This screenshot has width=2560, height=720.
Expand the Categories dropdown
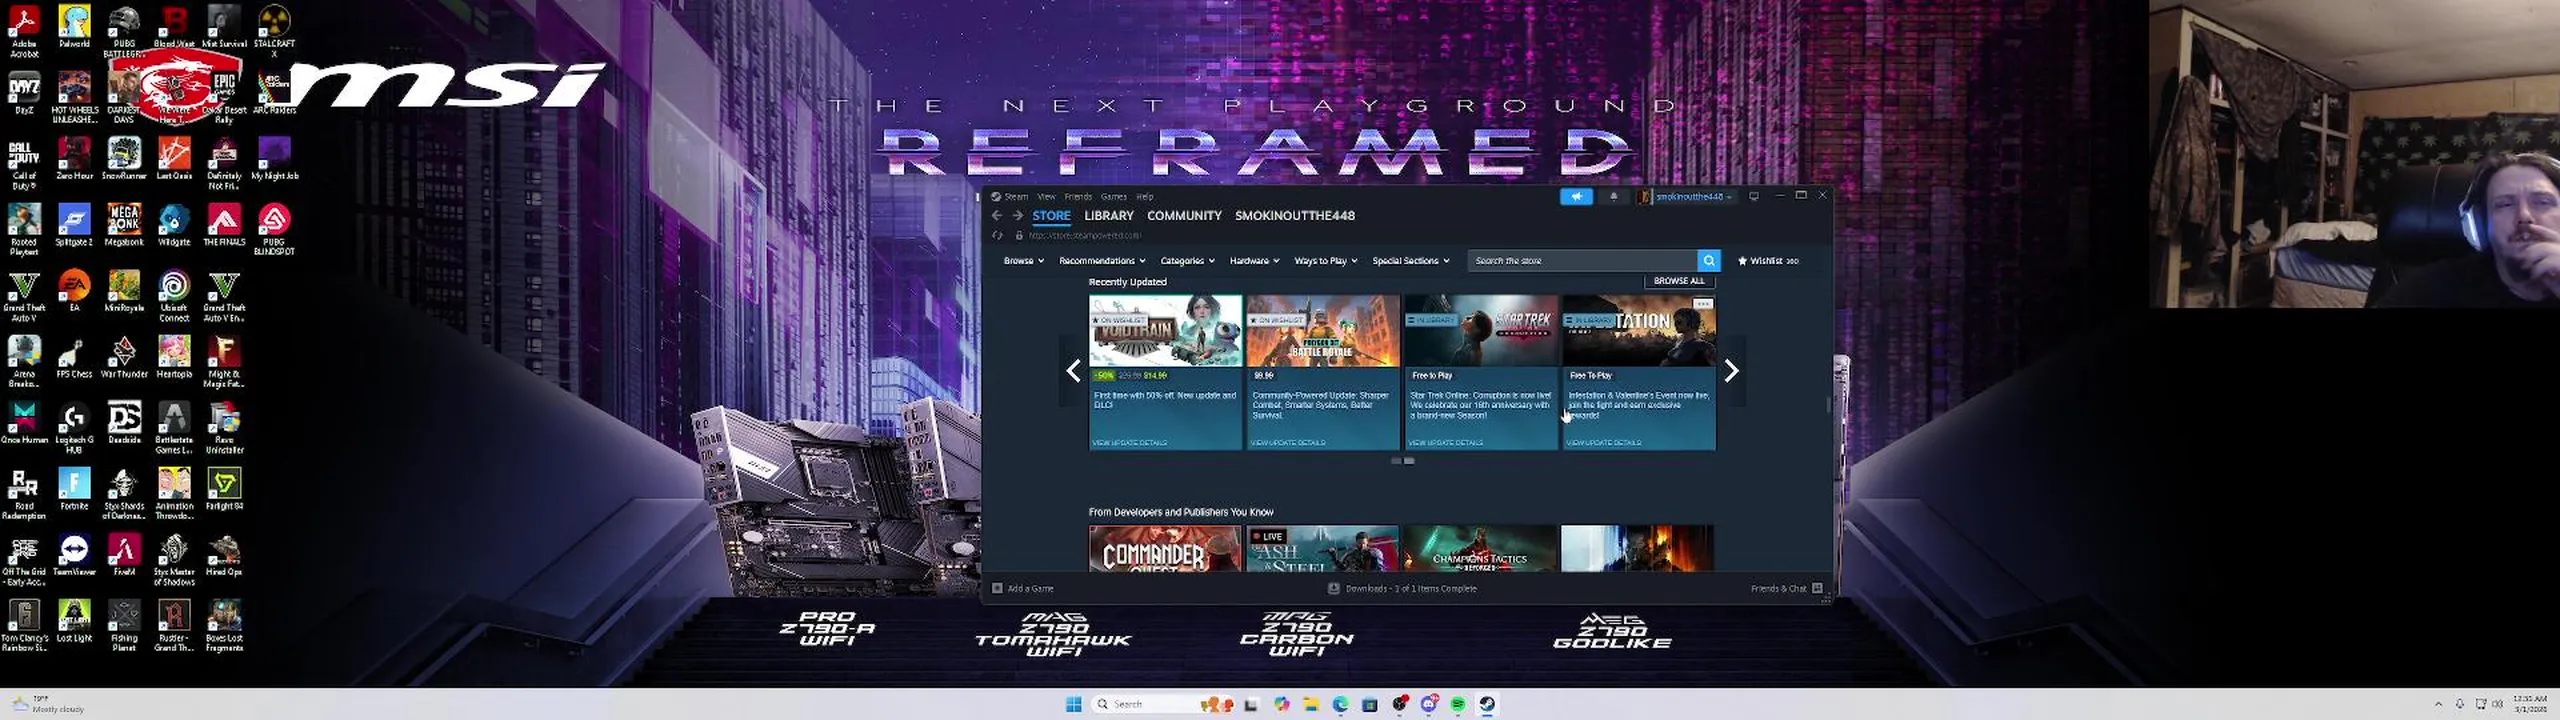point(1187,261)
